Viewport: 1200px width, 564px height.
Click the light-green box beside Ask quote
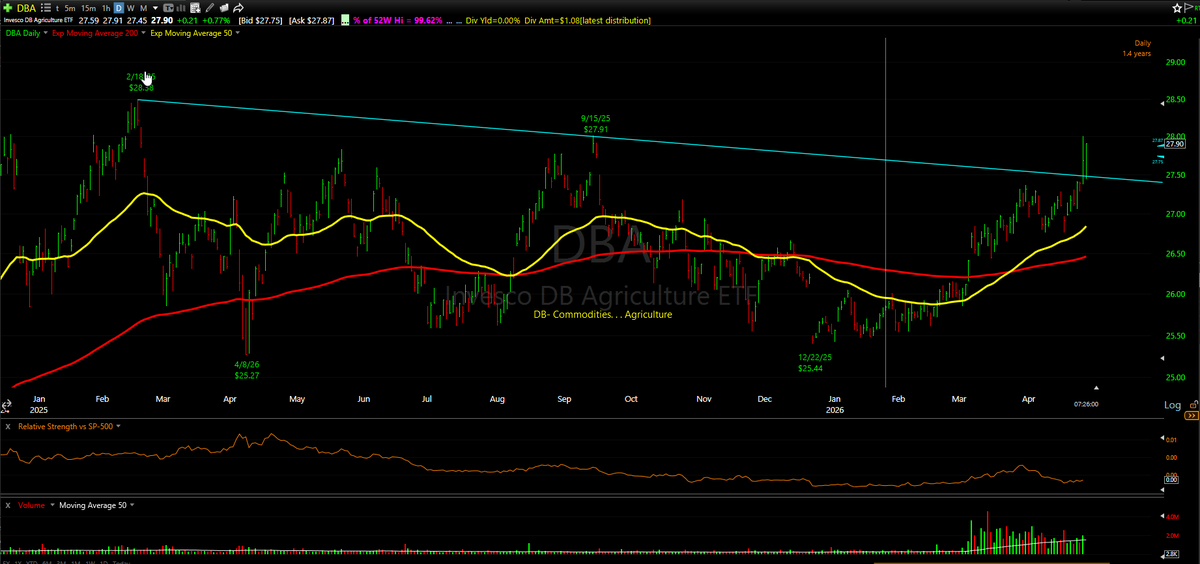(345, 21)
